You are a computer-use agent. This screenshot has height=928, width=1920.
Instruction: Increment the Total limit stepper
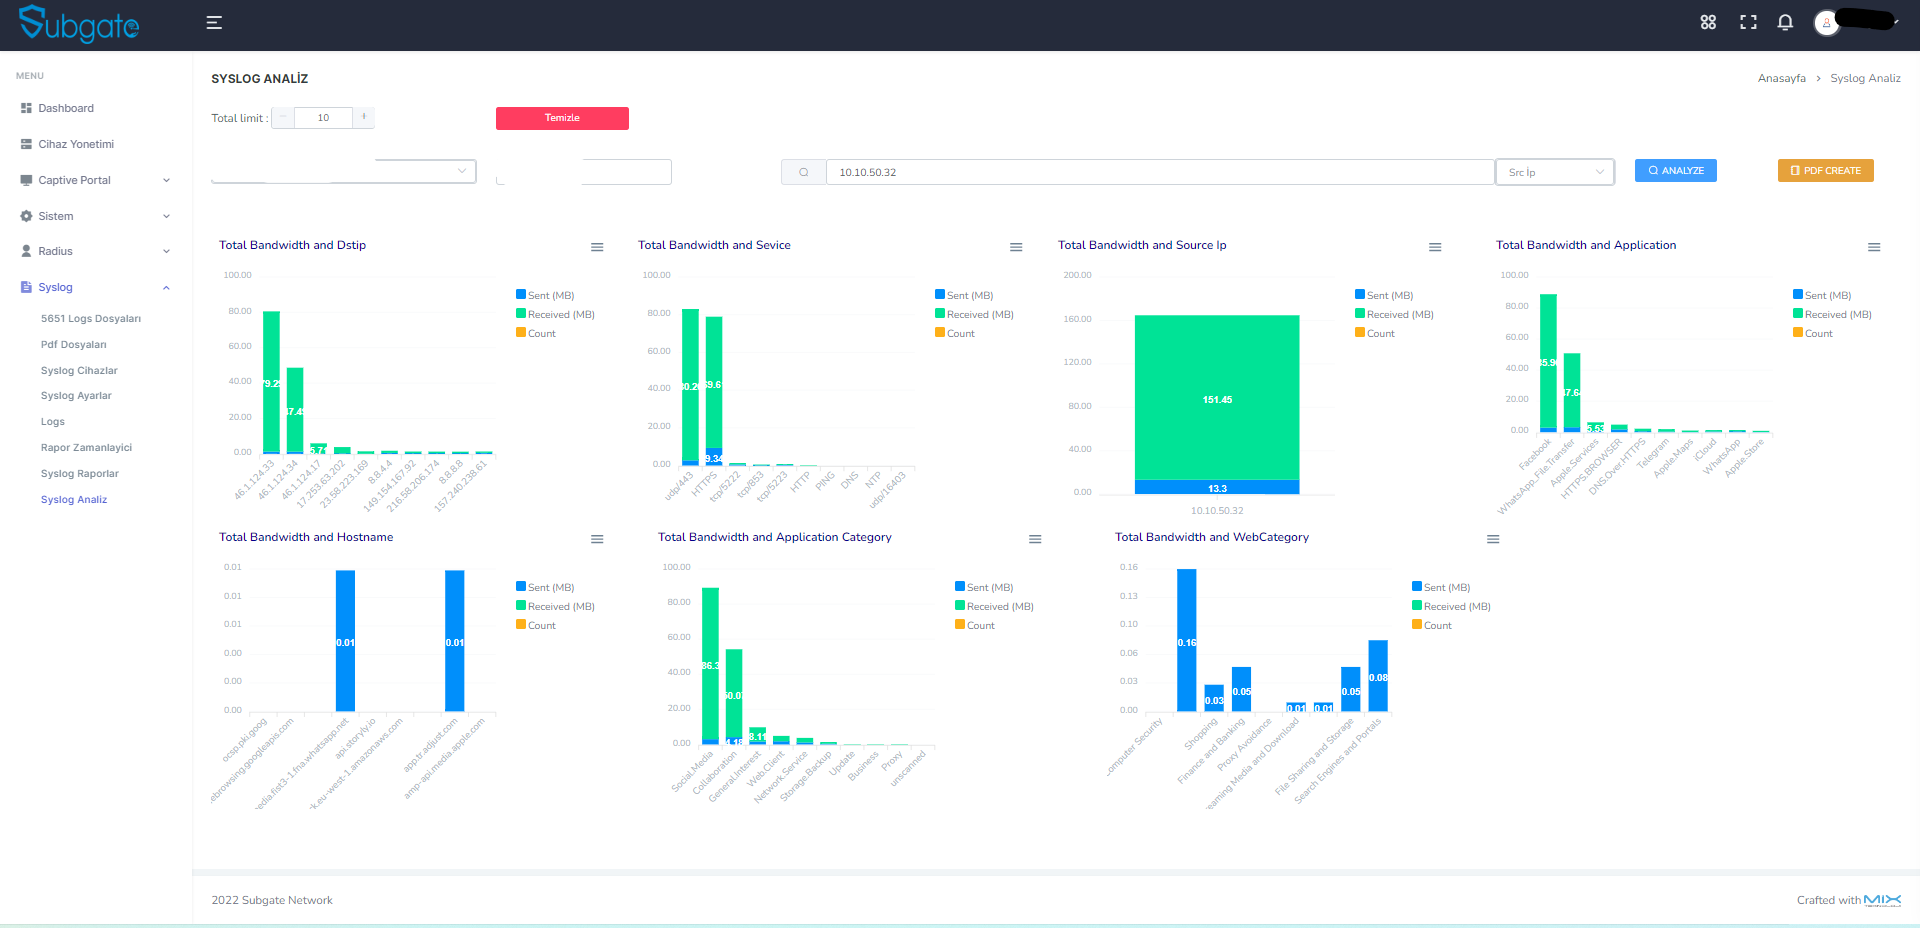pyautogui.click(x=364, y=117)
